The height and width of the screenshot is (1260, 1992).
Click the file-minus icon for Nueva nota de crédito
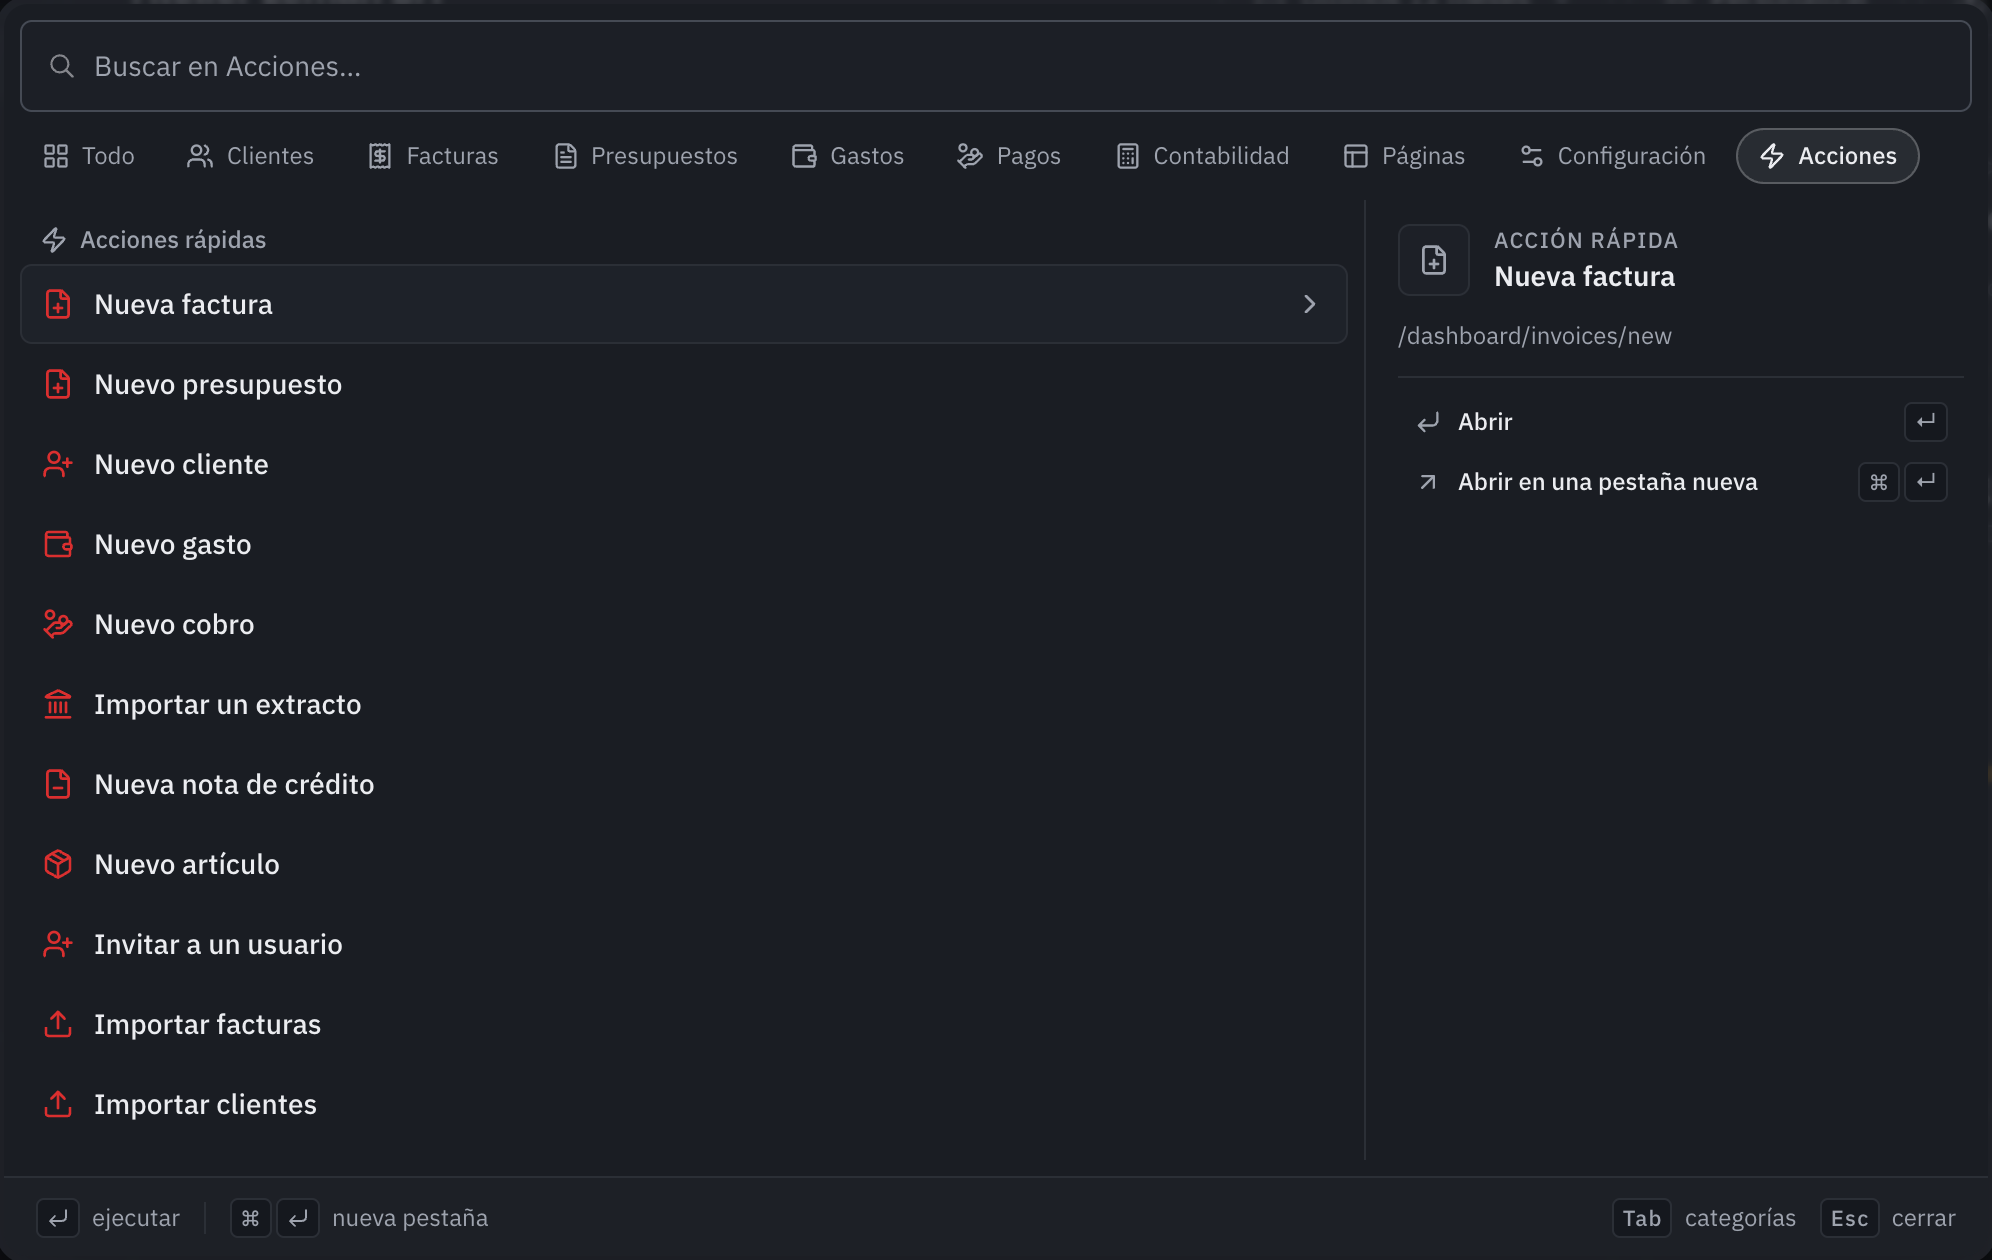58,784
